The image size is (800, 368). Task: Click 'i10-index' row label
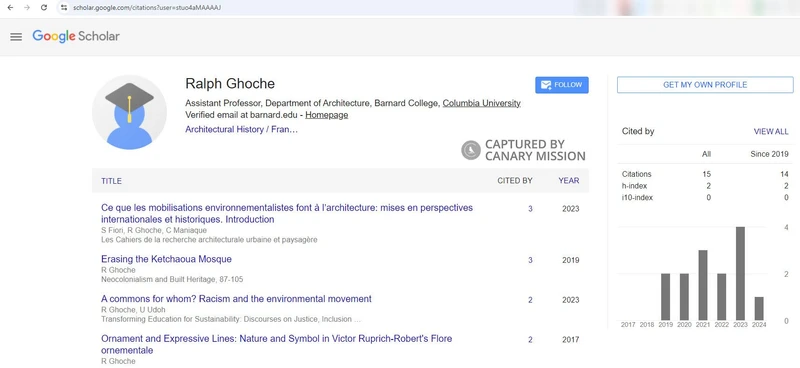[x=637, y=198]
